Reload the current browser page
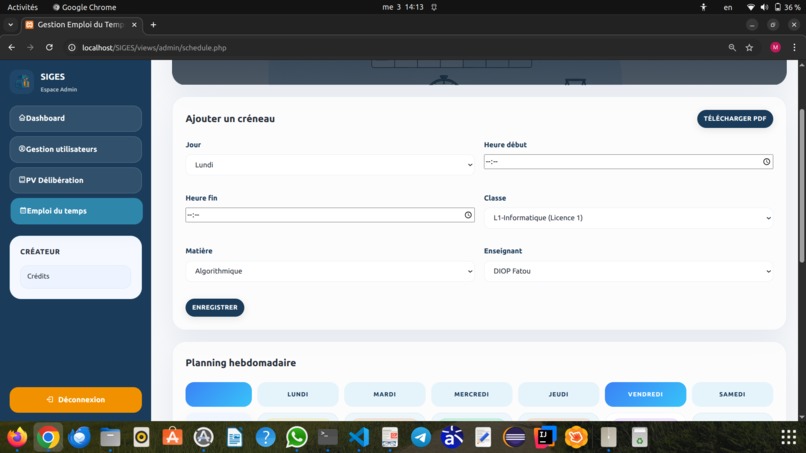Screen dimensions: 806x453 [x=49, y=47]
